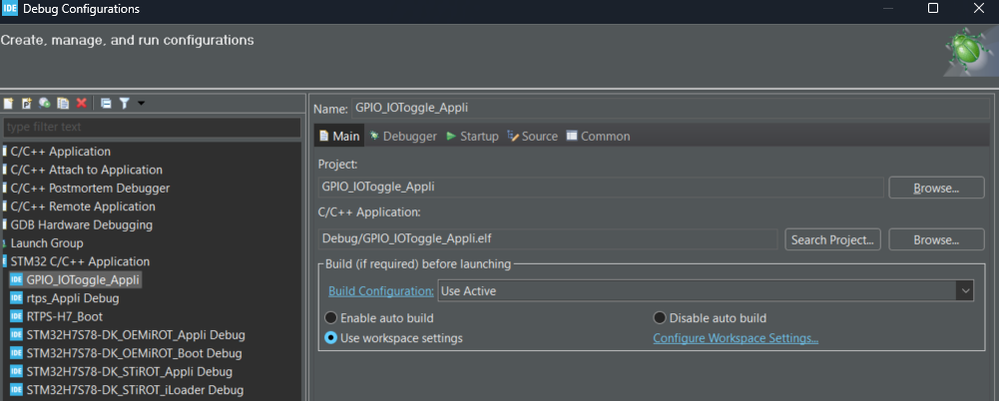The height and width of the screenshot is (401, 999).
Task: Switch to the Debugger tab
Action: (x=402, y=136)
